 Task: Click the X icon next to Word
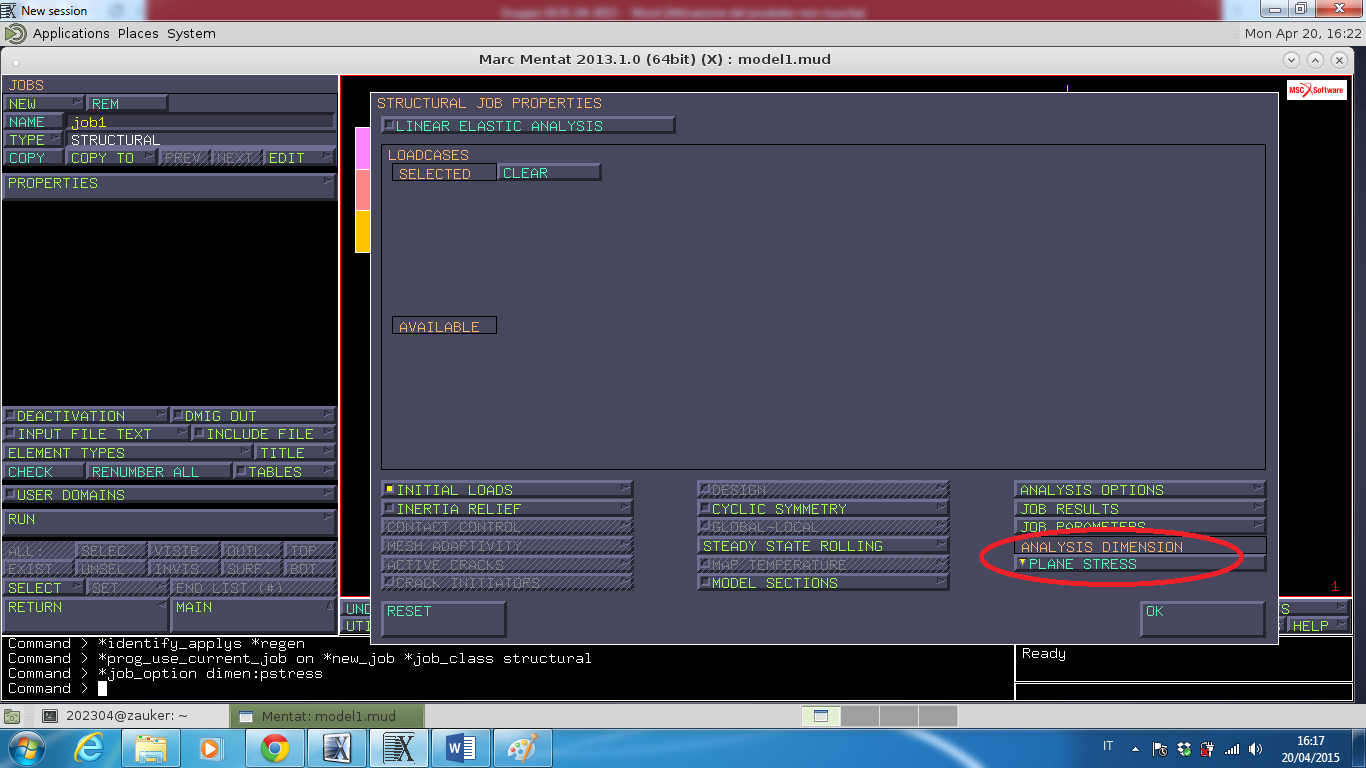pyautogui.click(x=399, y=748)
